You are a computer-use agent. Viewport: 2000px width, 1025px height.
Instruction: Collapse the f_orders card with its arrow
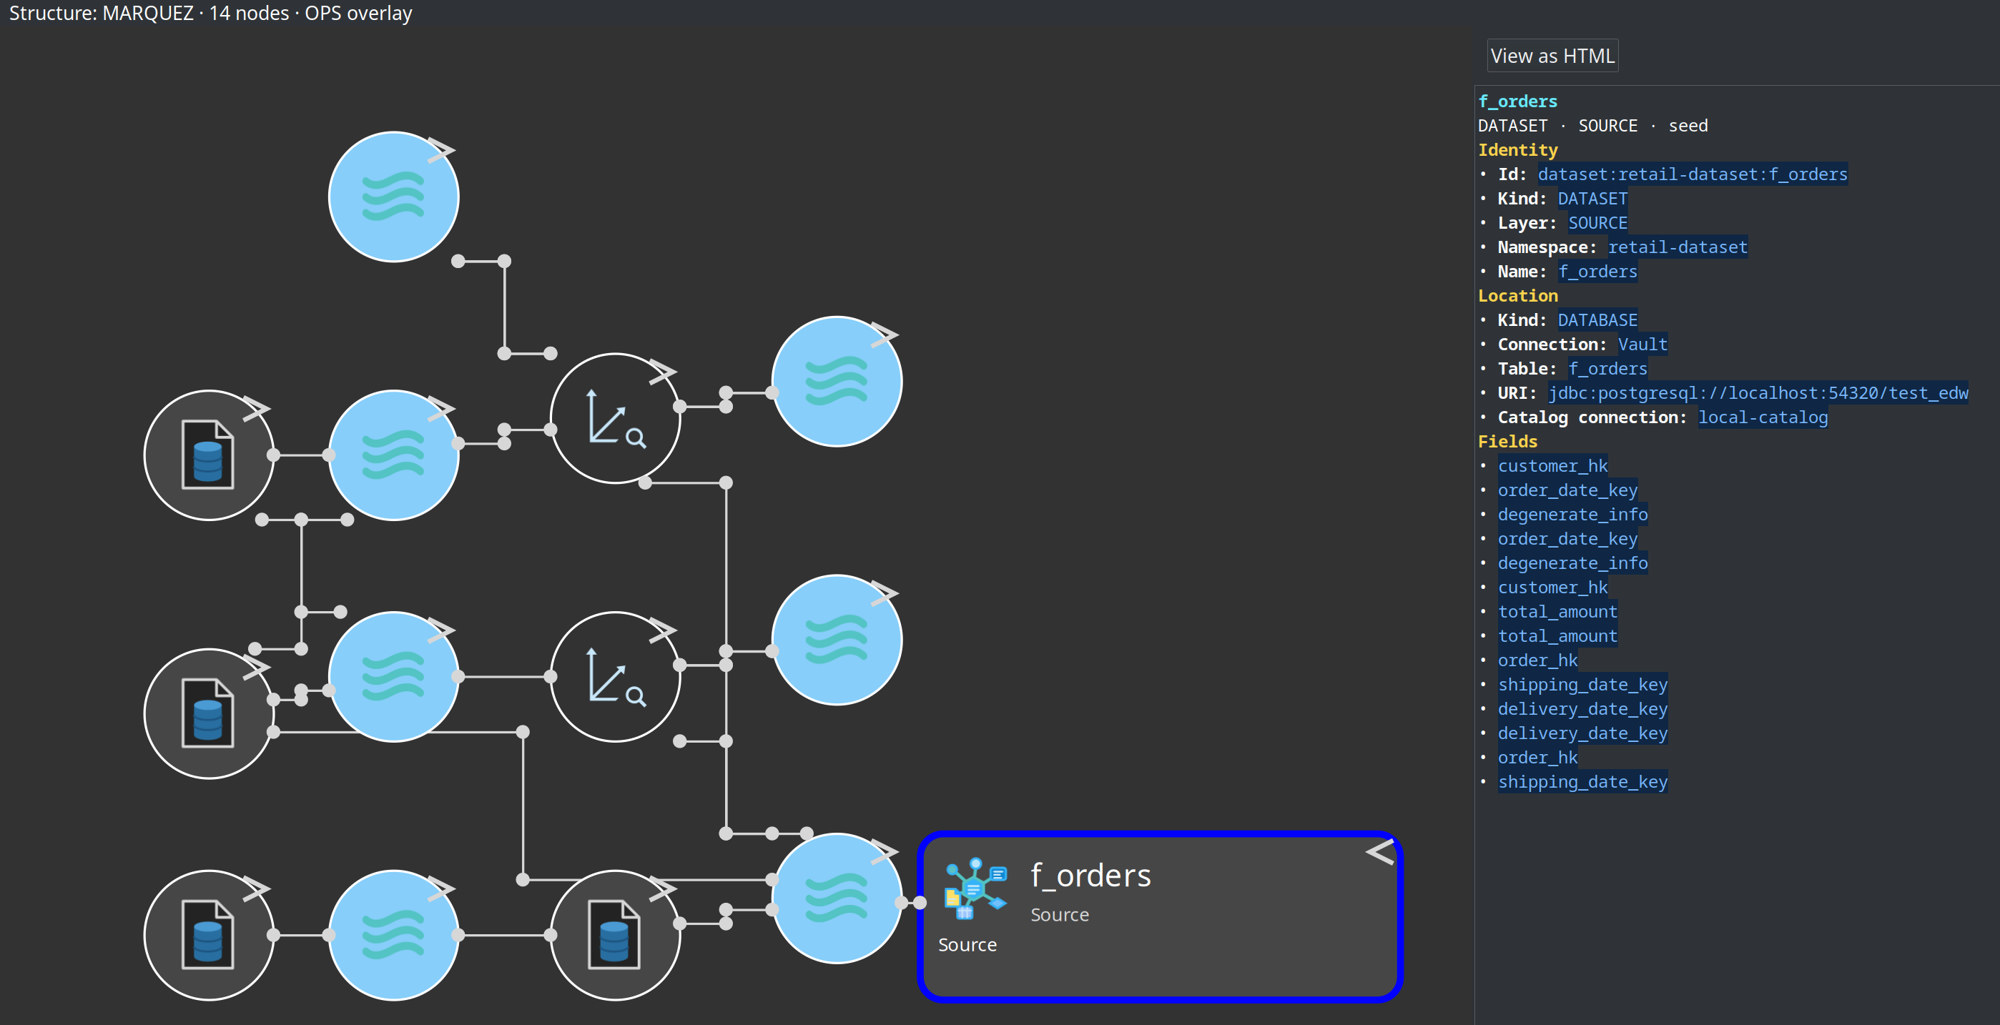[1380, 852]
